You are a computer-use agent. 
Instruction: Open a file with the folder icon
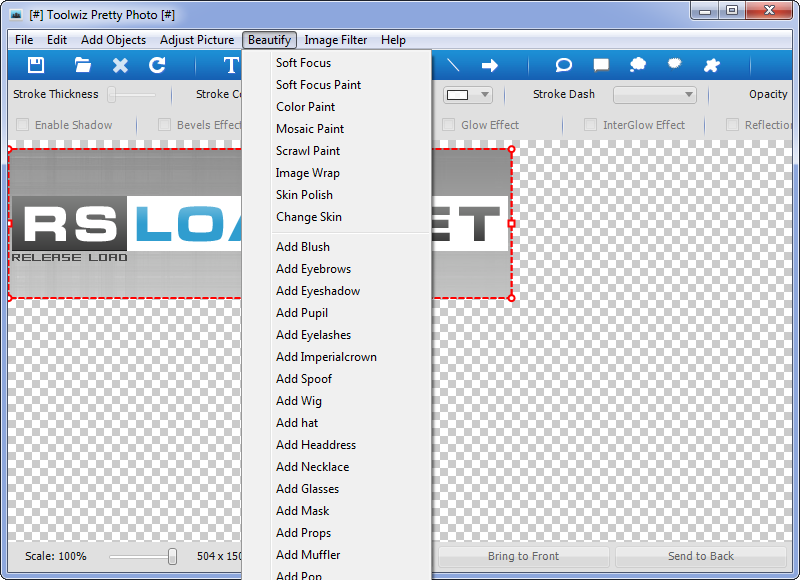[83, 65]
